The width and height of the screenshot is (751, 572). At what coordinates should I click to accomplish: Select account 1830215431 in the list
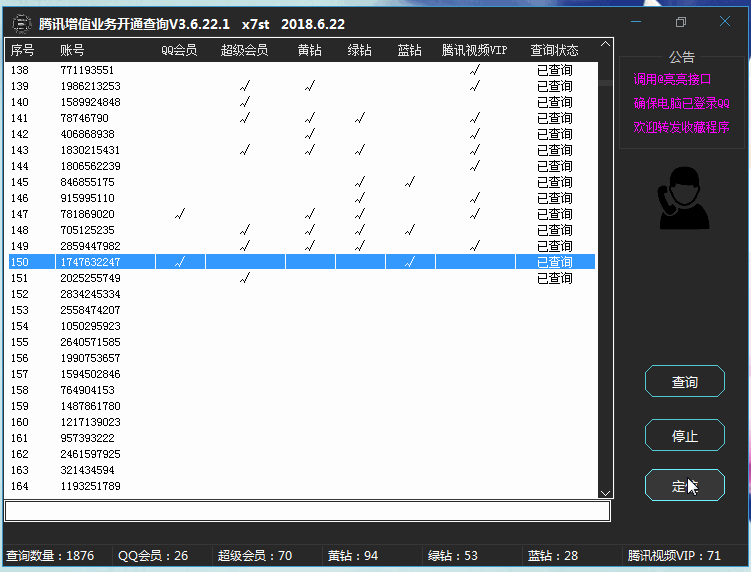click(x=90, y=150)
